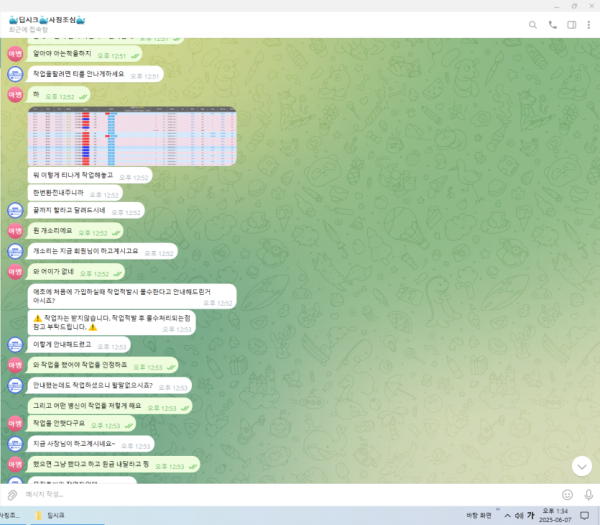Click blue avatar beside '끝까지 할라고 달려드시네'
Image resolution: width=600 pixels, height=525 pixels.
[15, 210]
